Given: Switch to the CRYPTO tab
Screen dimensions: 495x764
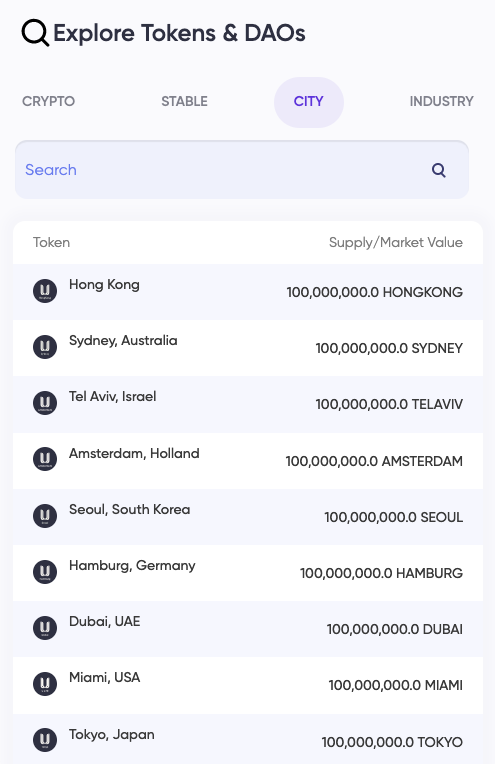Looking at the screenshot, I should [48, 101].
